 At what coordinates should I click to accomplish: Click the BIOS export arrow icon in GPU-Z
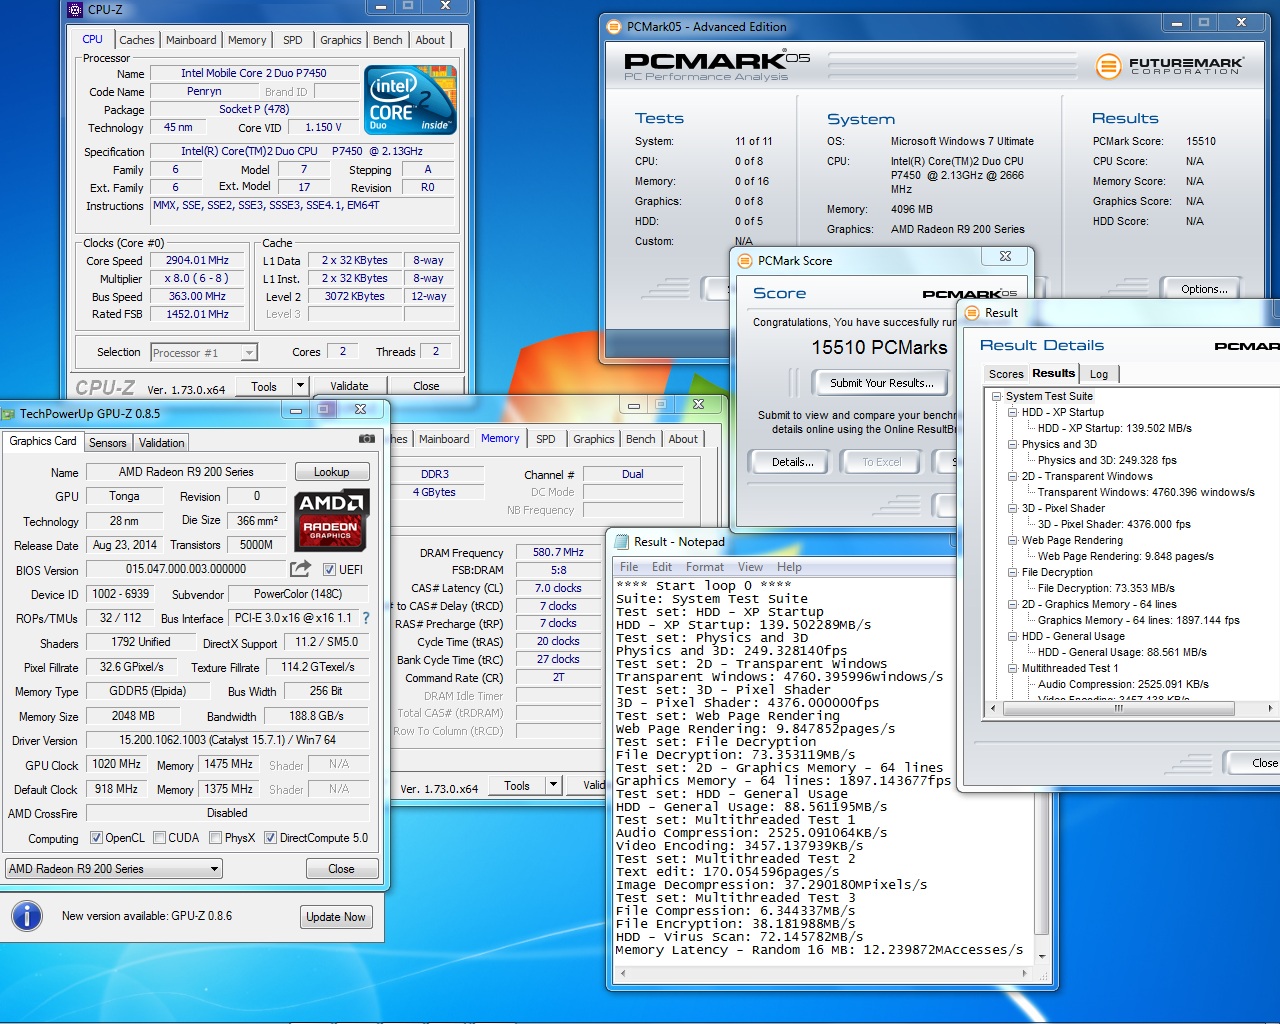pos(300,569)
